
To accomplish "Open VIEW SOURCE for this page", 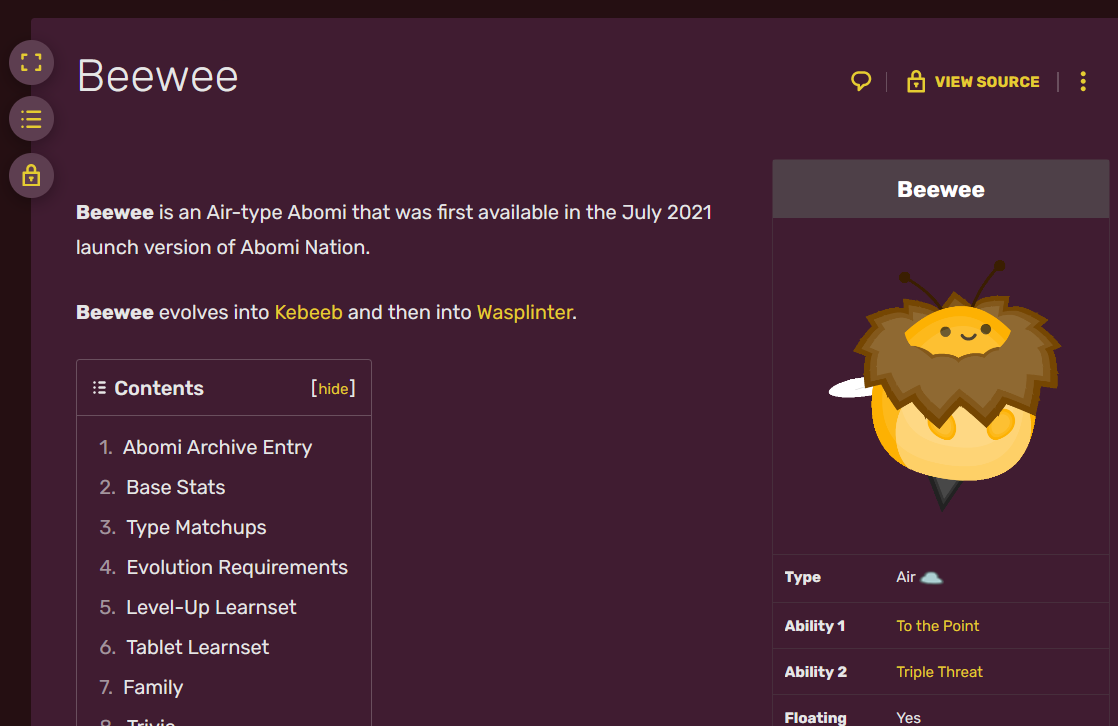I will pos(986,81).
